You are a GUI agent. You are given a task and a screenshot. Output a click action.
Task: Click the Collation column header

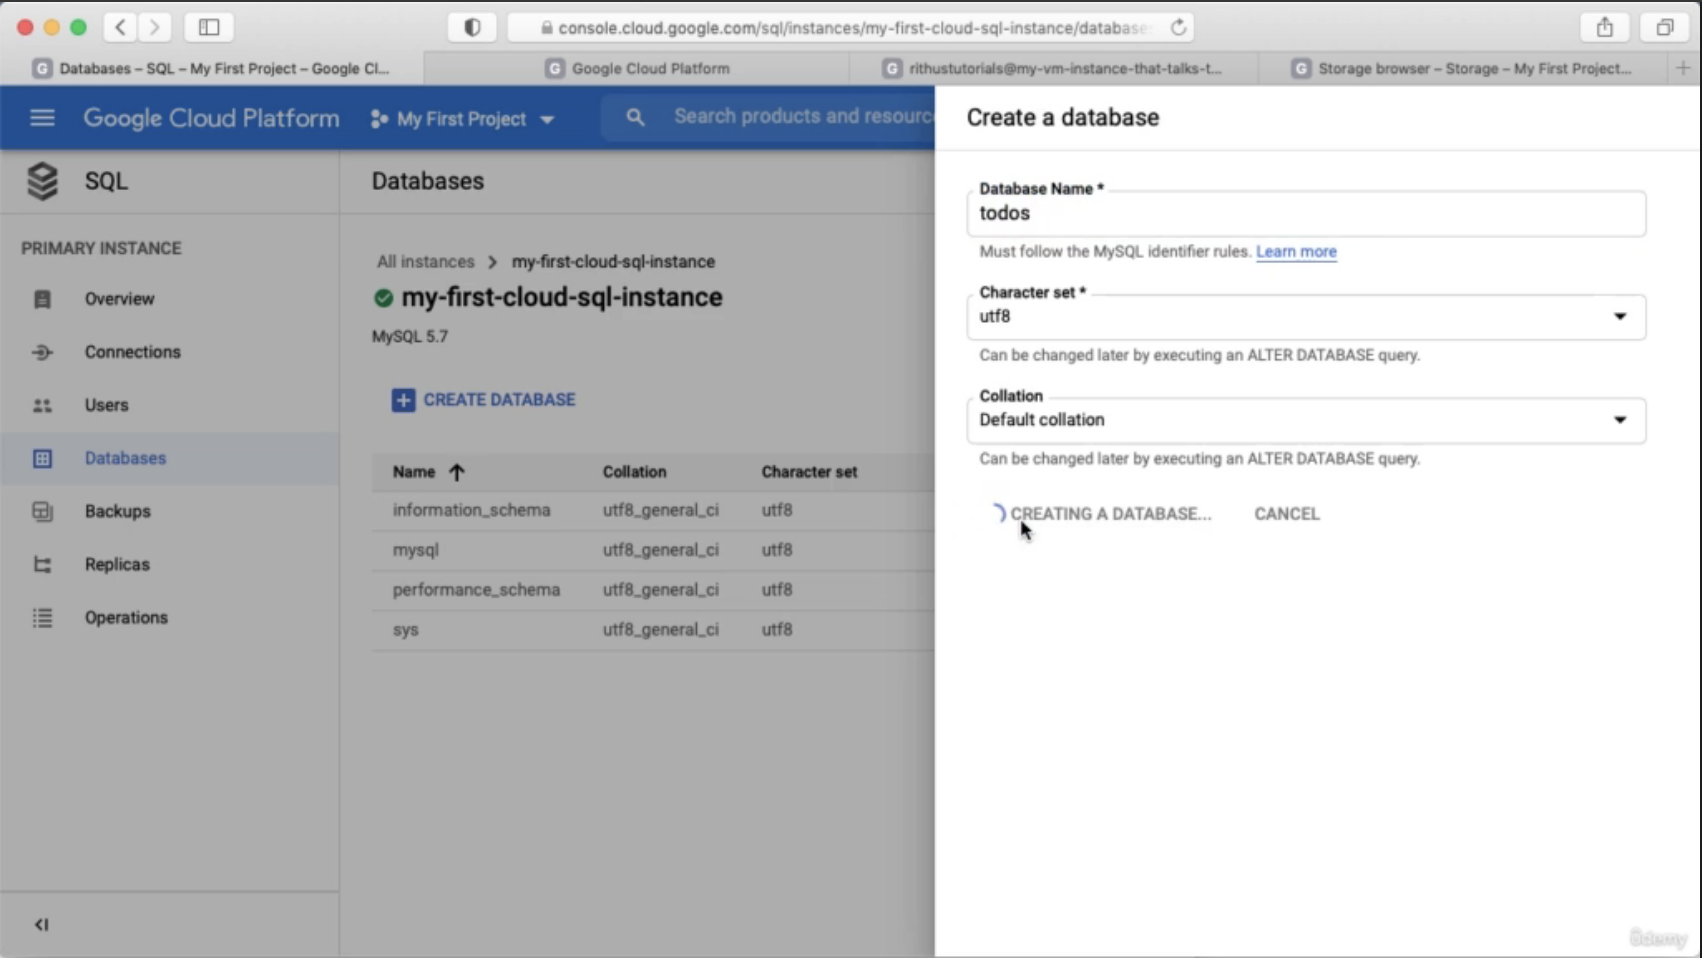pos(634,472)
